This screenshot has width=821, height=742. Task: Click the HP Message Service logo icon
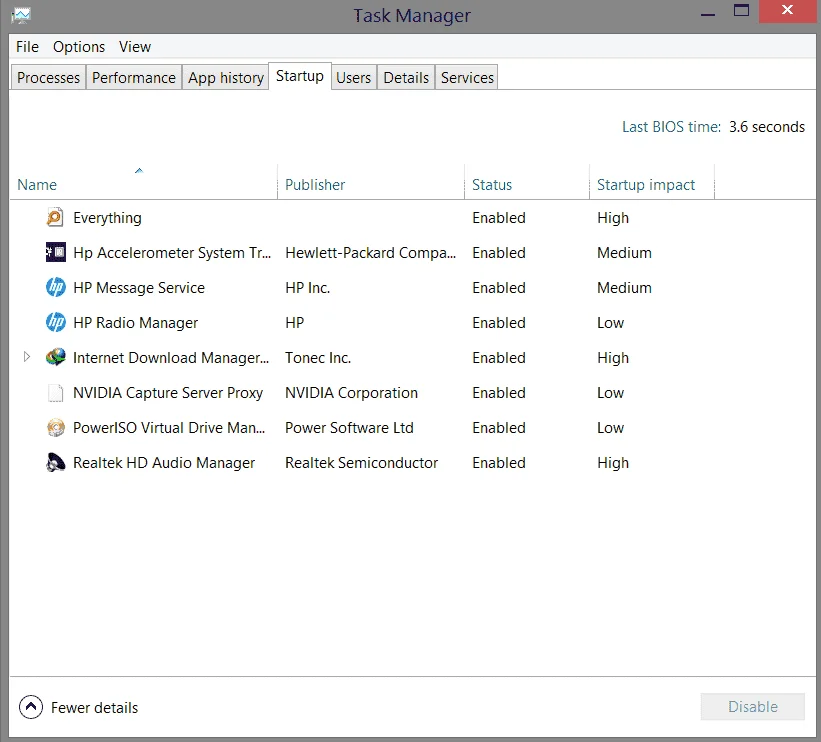(x=56, y=287)
